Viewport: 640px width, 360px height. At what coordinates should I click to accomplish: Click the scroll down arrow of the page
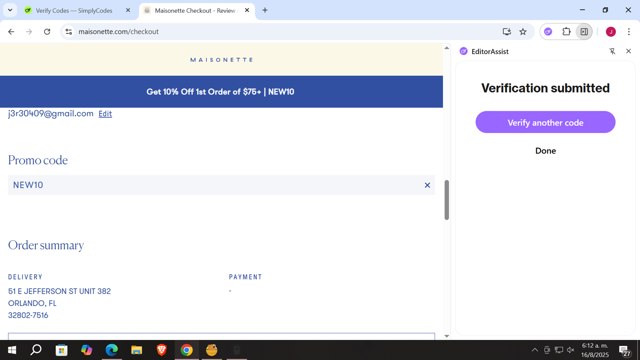point(447,336)
